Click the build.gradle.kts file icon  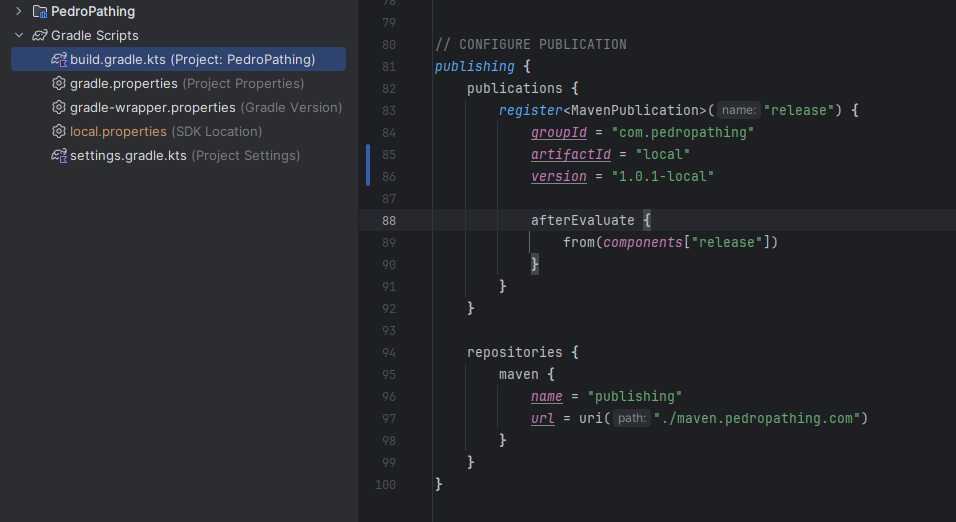tap(59, 59)
